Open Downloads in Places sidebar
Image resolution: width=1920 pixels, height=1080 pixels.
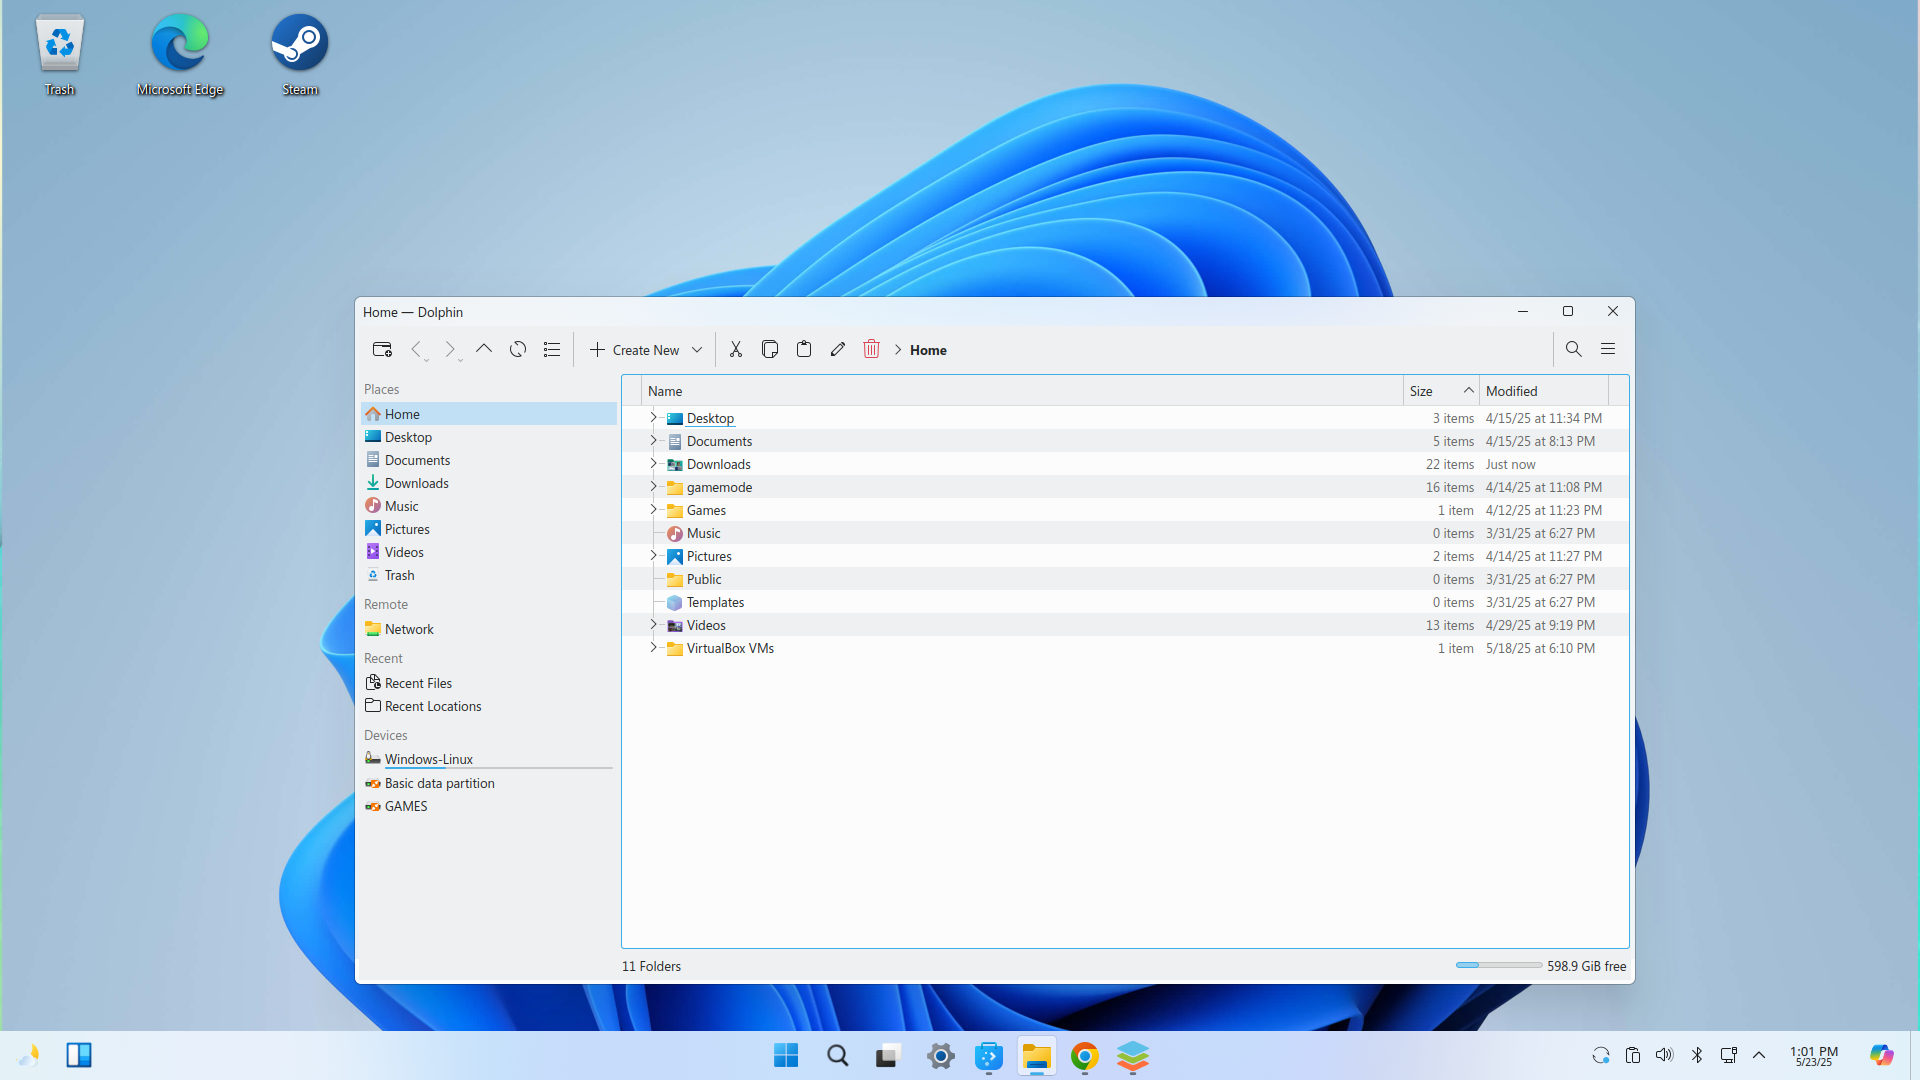point(489,483)
